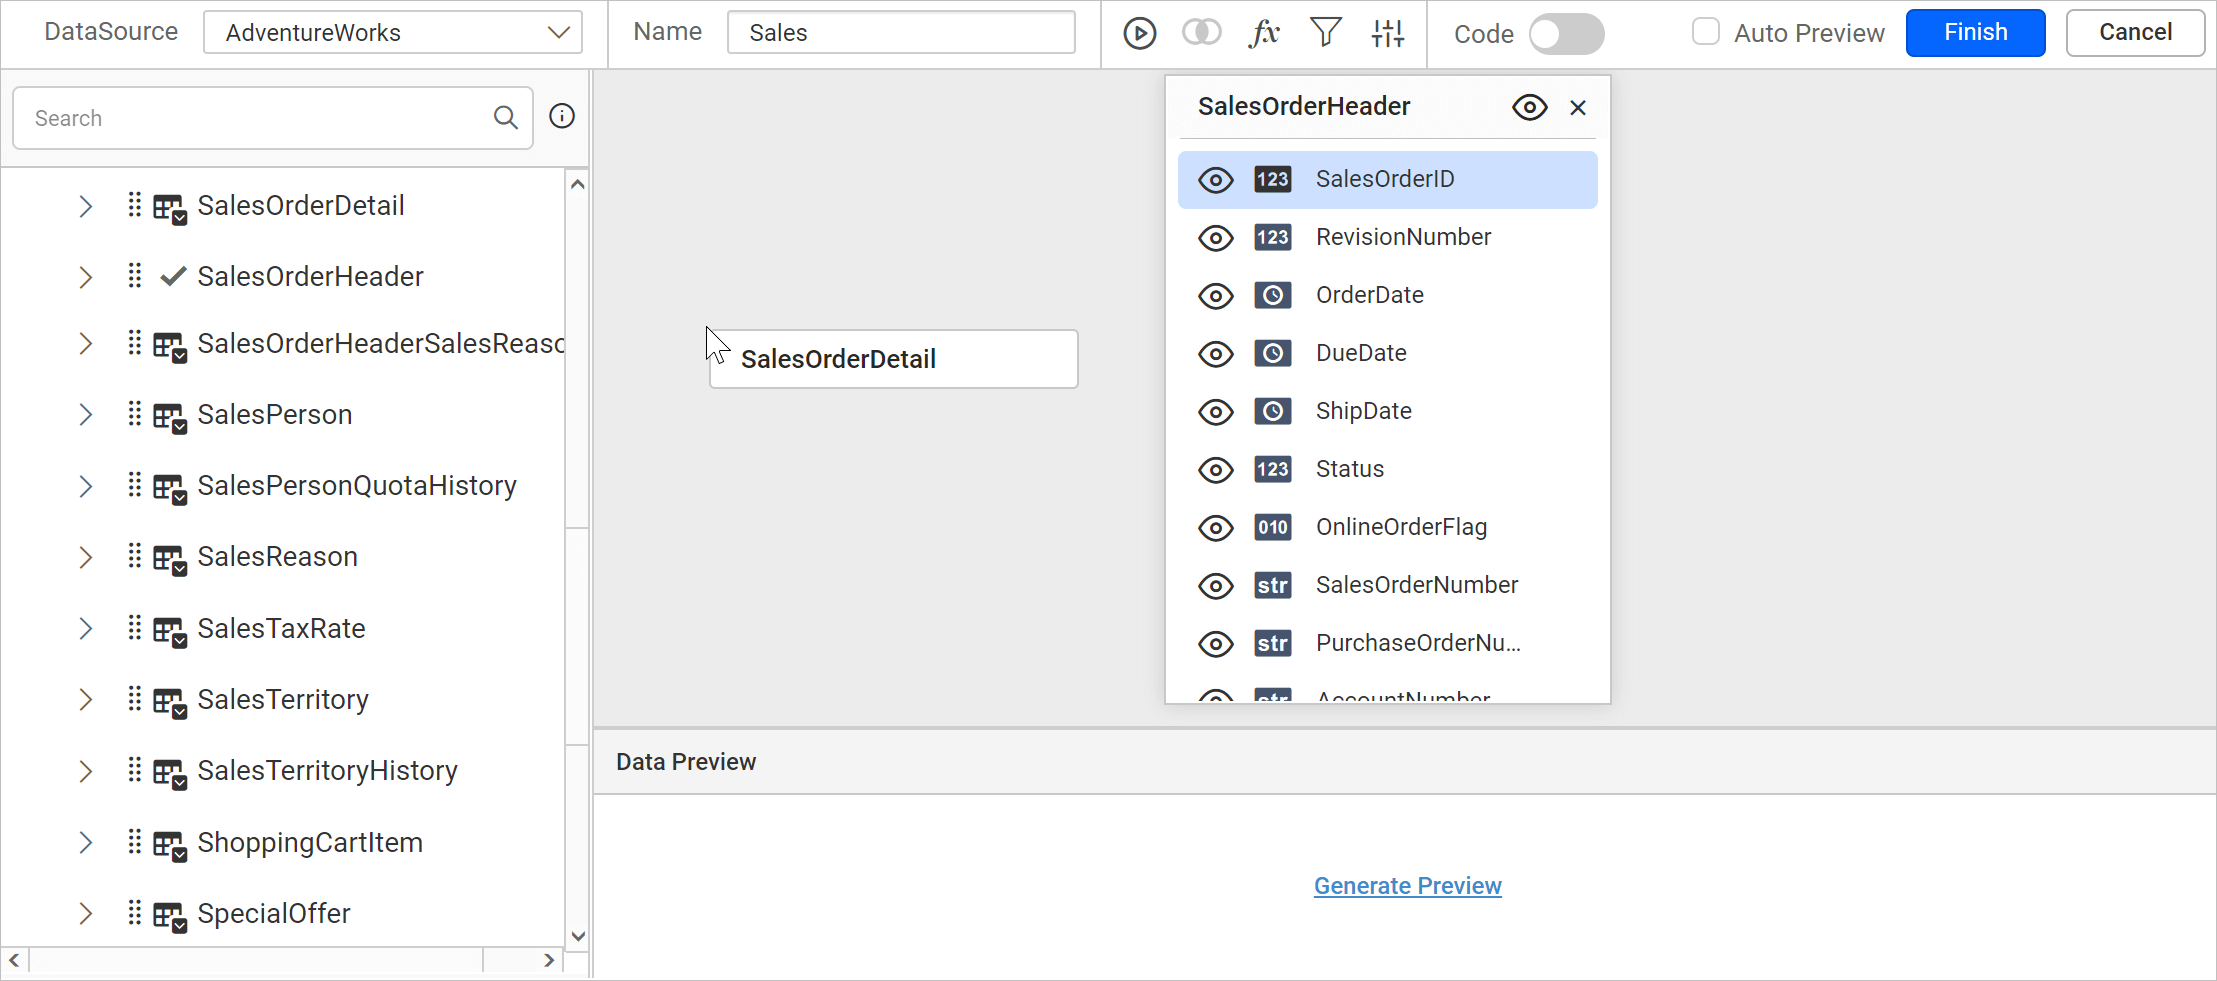Click the Finish button

coord(1975,33)
